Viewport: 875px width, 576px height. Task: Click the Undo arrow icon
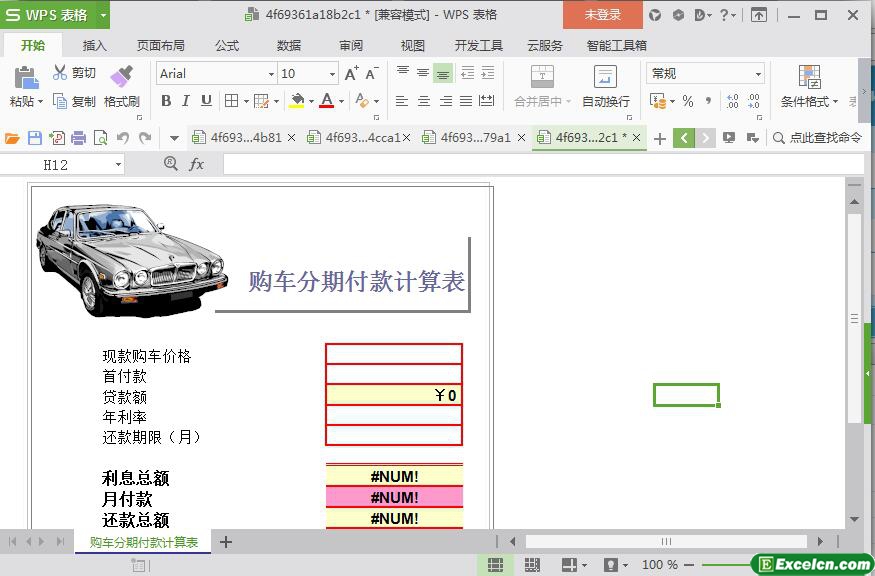coord(123,138)
